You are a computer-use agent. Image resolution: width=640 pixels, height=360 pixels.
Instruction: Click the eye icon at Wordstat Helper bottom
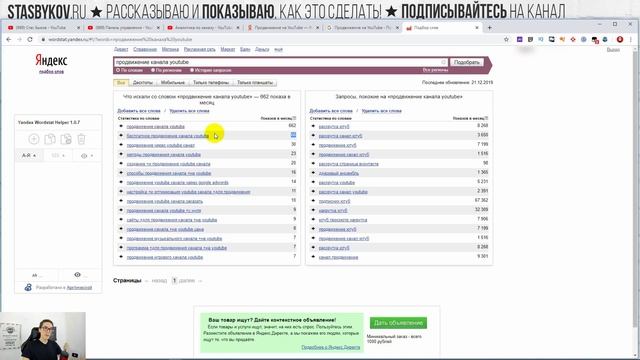point(78,275)
